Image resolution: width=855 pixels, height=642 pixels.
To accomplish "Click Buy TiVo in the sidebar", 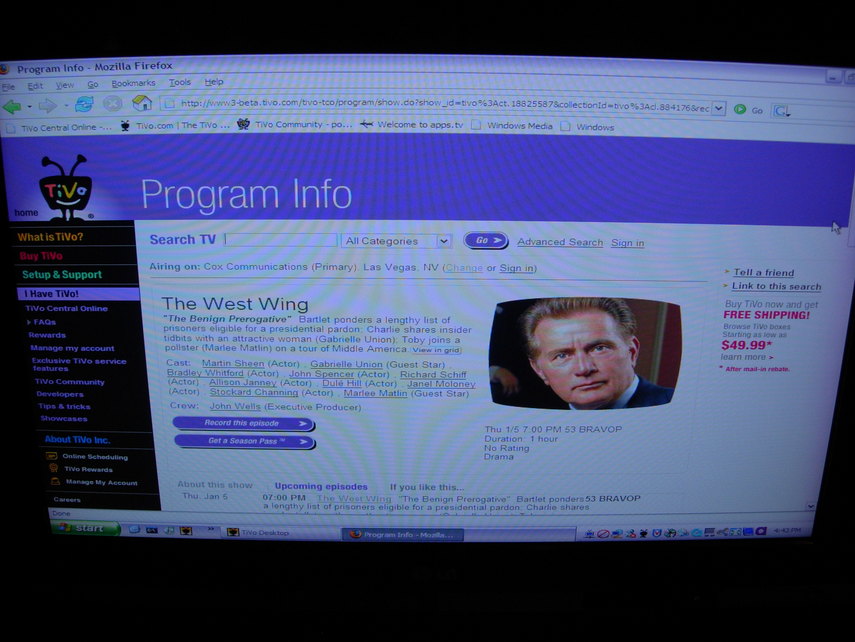I will tap(41, 256).
